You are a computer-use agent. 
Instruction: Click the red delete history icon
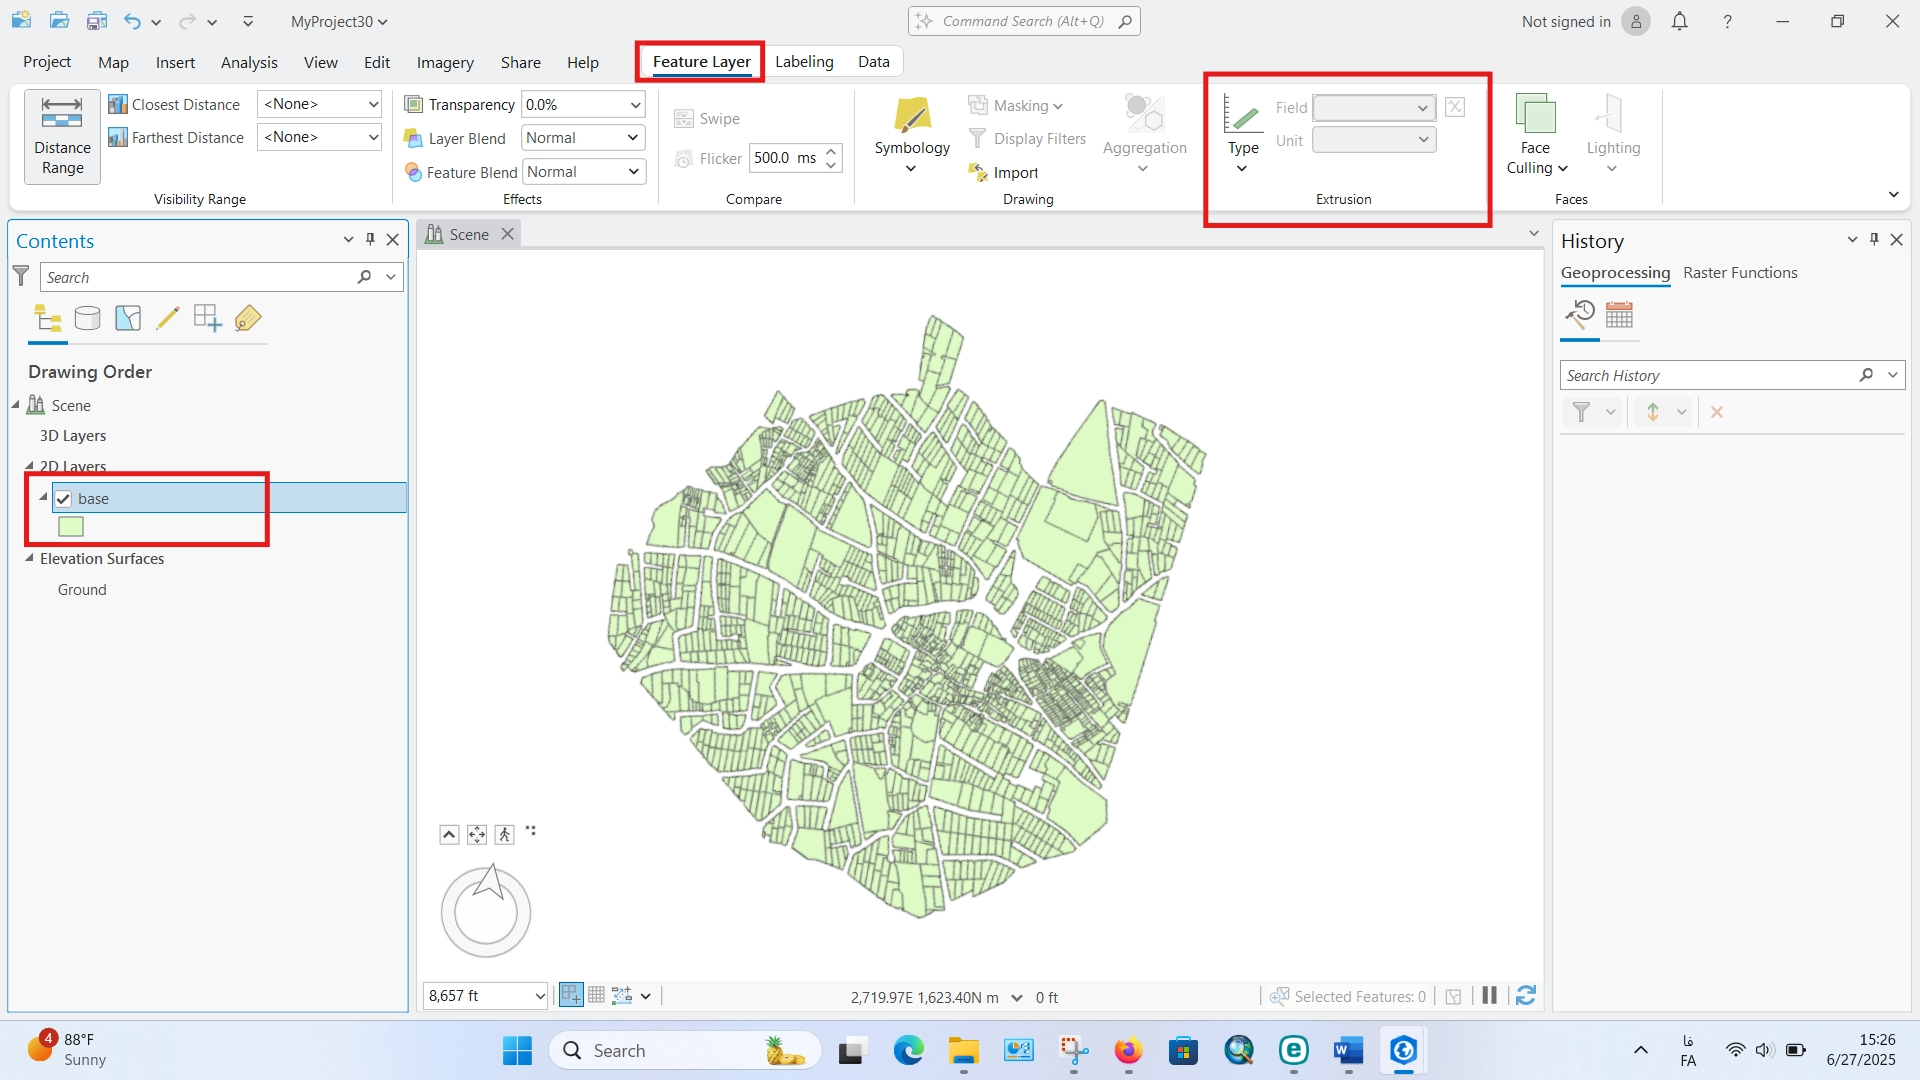[x=1717, y=412]
